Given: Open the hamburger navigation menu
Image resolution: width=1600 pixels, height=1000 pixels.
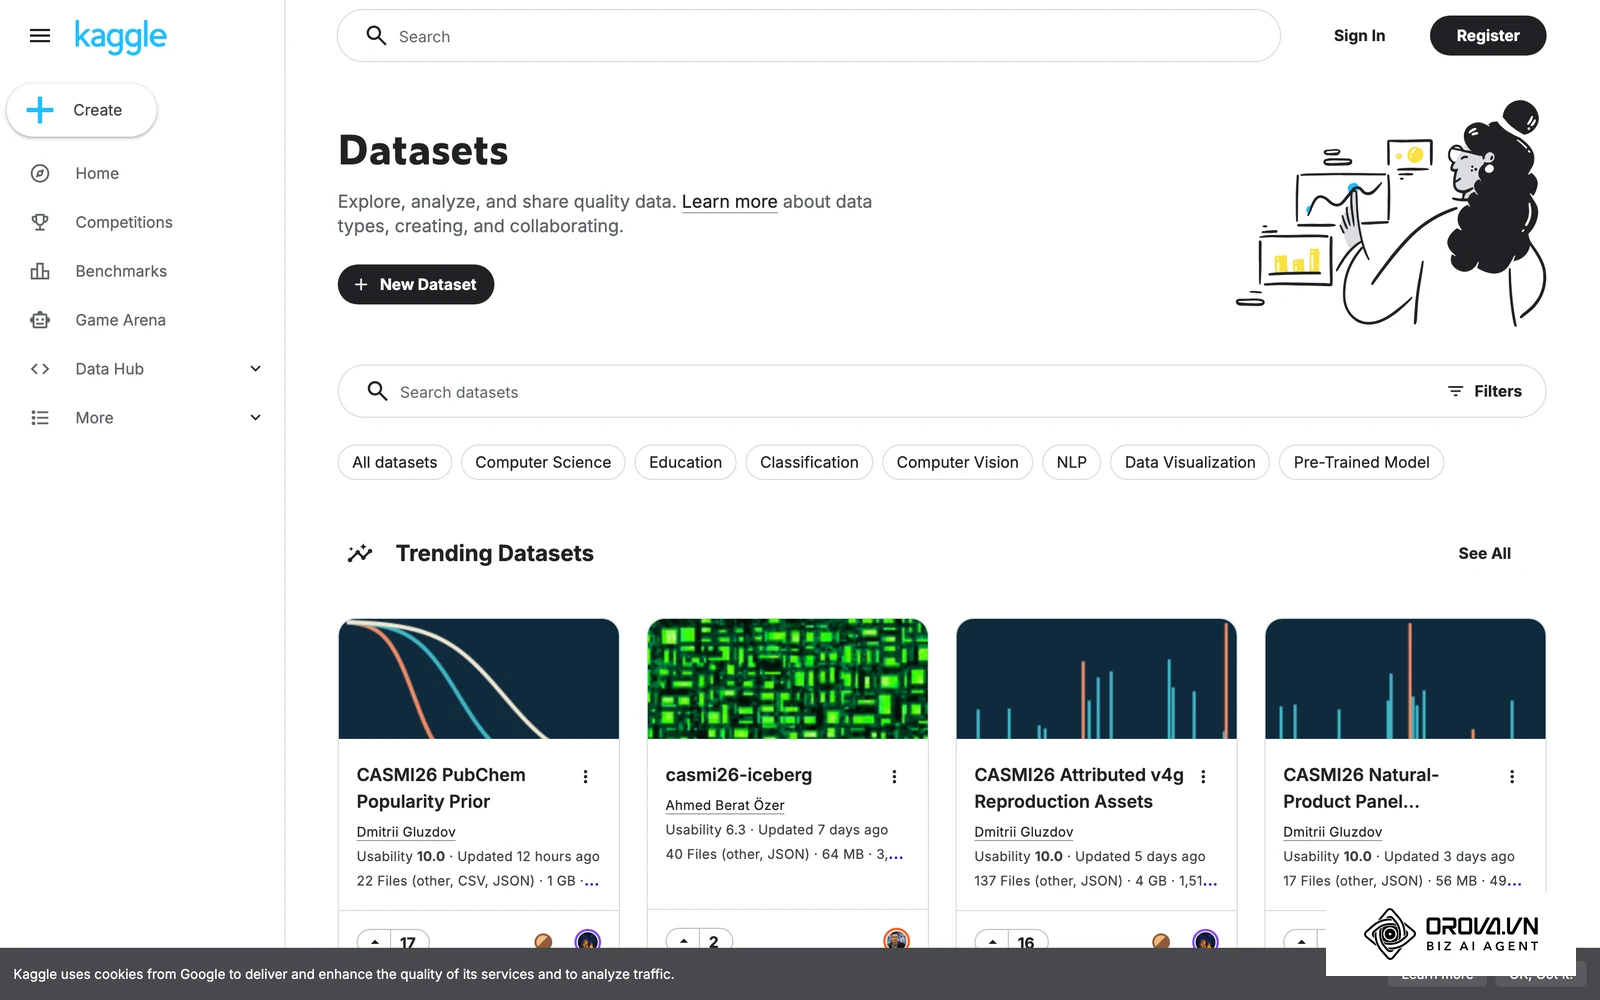Looking at the screenshot, I should (40, 36).
